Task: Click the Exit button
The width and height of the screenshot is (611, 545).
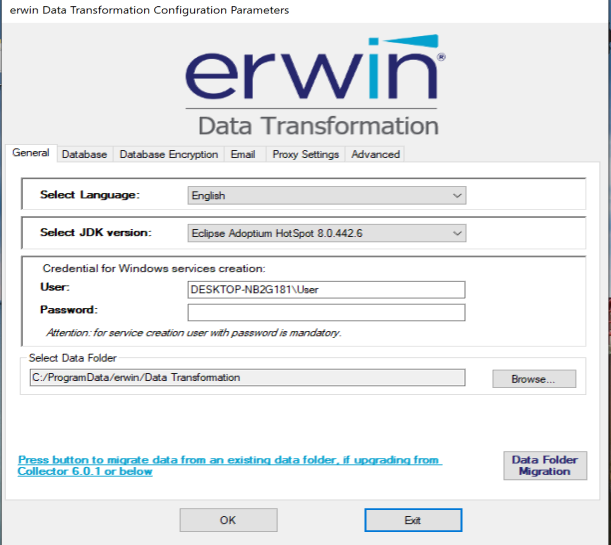Action: pyautogui.click(x=413, y=520)
